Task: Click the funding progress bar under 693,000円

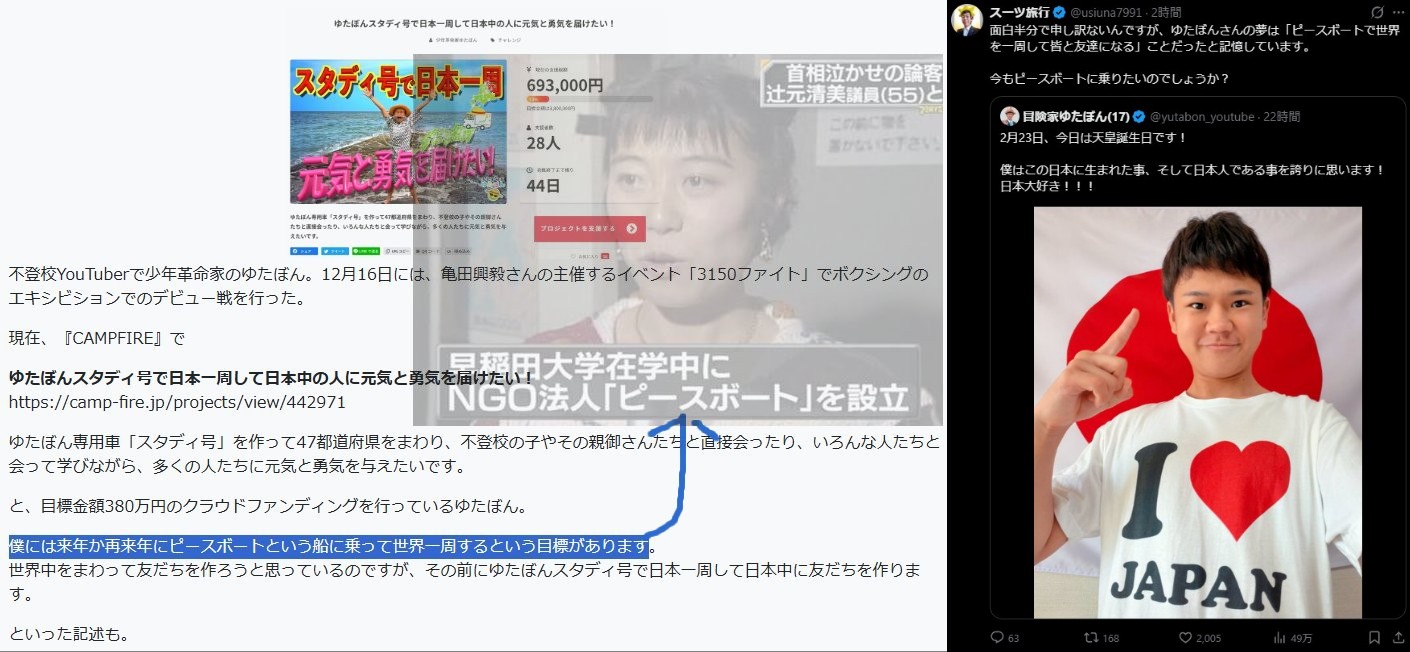Action: pyautogui.click(x=589, y=99)
